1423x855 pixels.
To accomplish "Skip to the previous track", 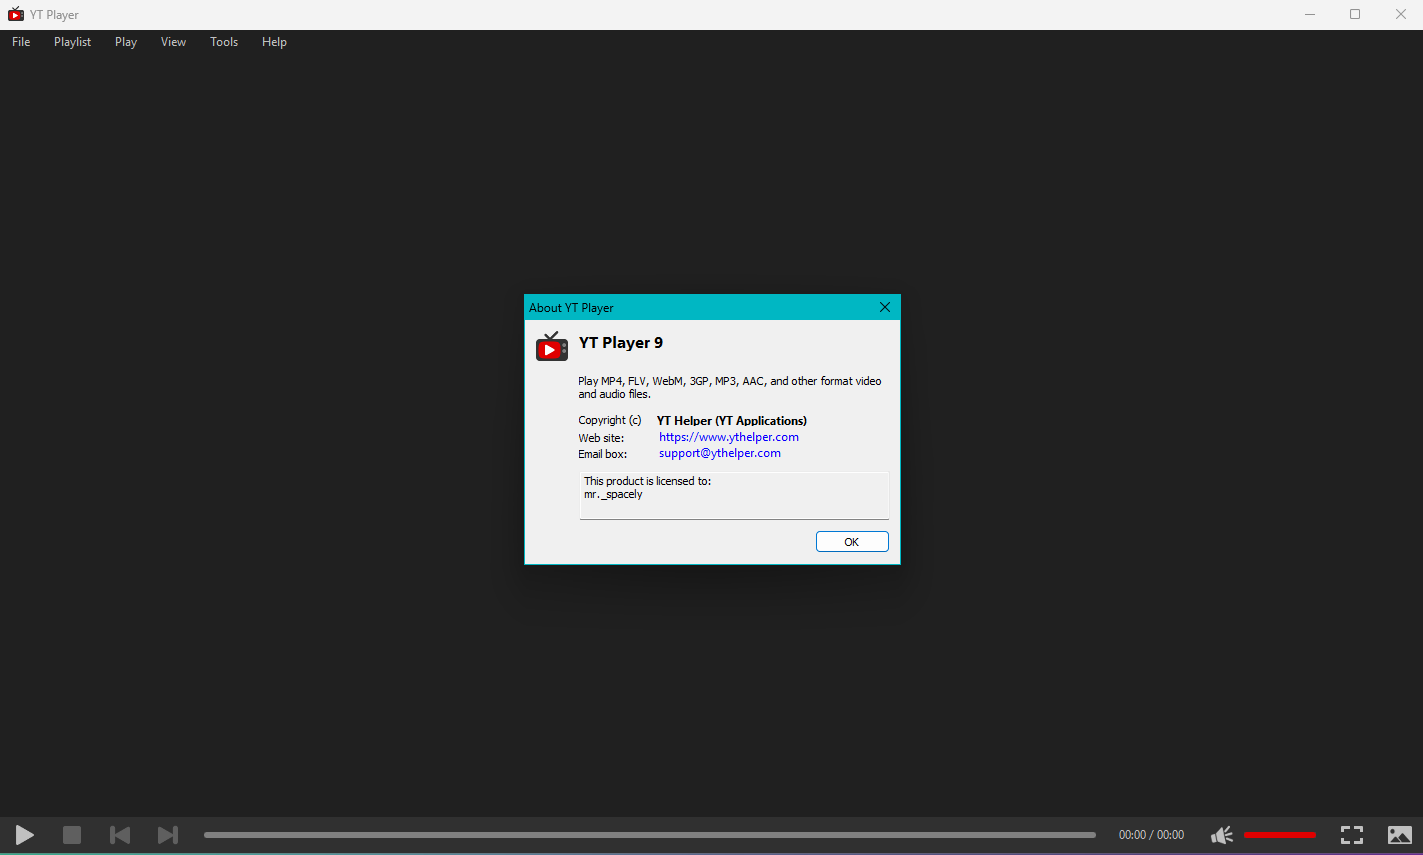I will click(x=120, y=834).
